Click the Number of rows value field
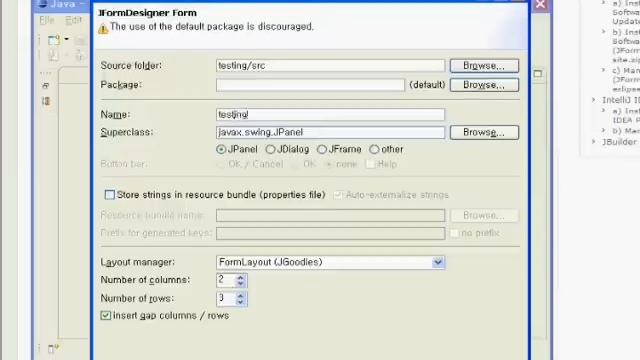The height and width of the screenshot is (360, 640). pos(226,298)
